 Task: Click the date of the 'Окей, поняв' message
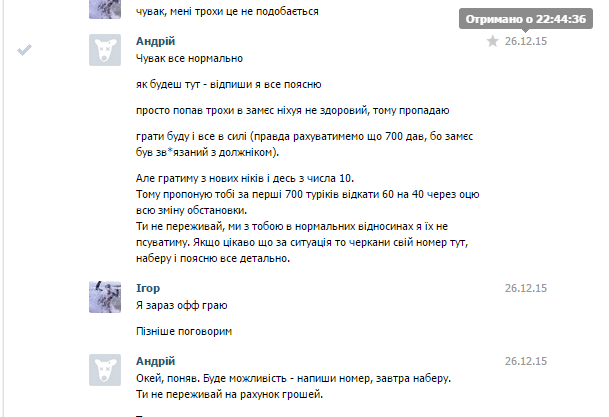point(526,361)
